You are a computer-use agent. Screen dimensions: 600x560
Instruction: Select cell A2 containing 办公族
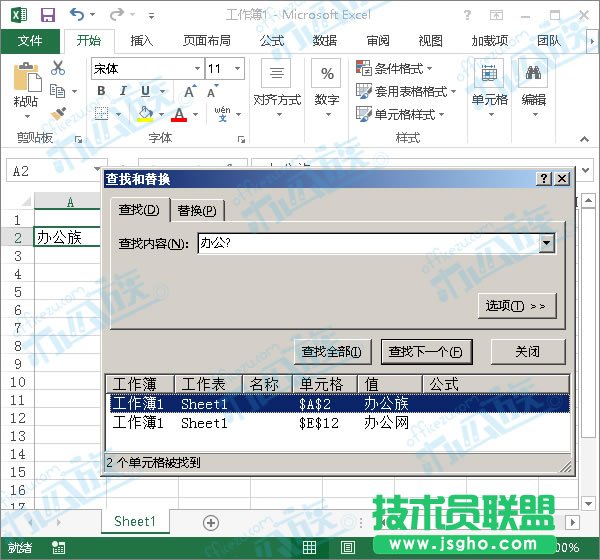67,237
